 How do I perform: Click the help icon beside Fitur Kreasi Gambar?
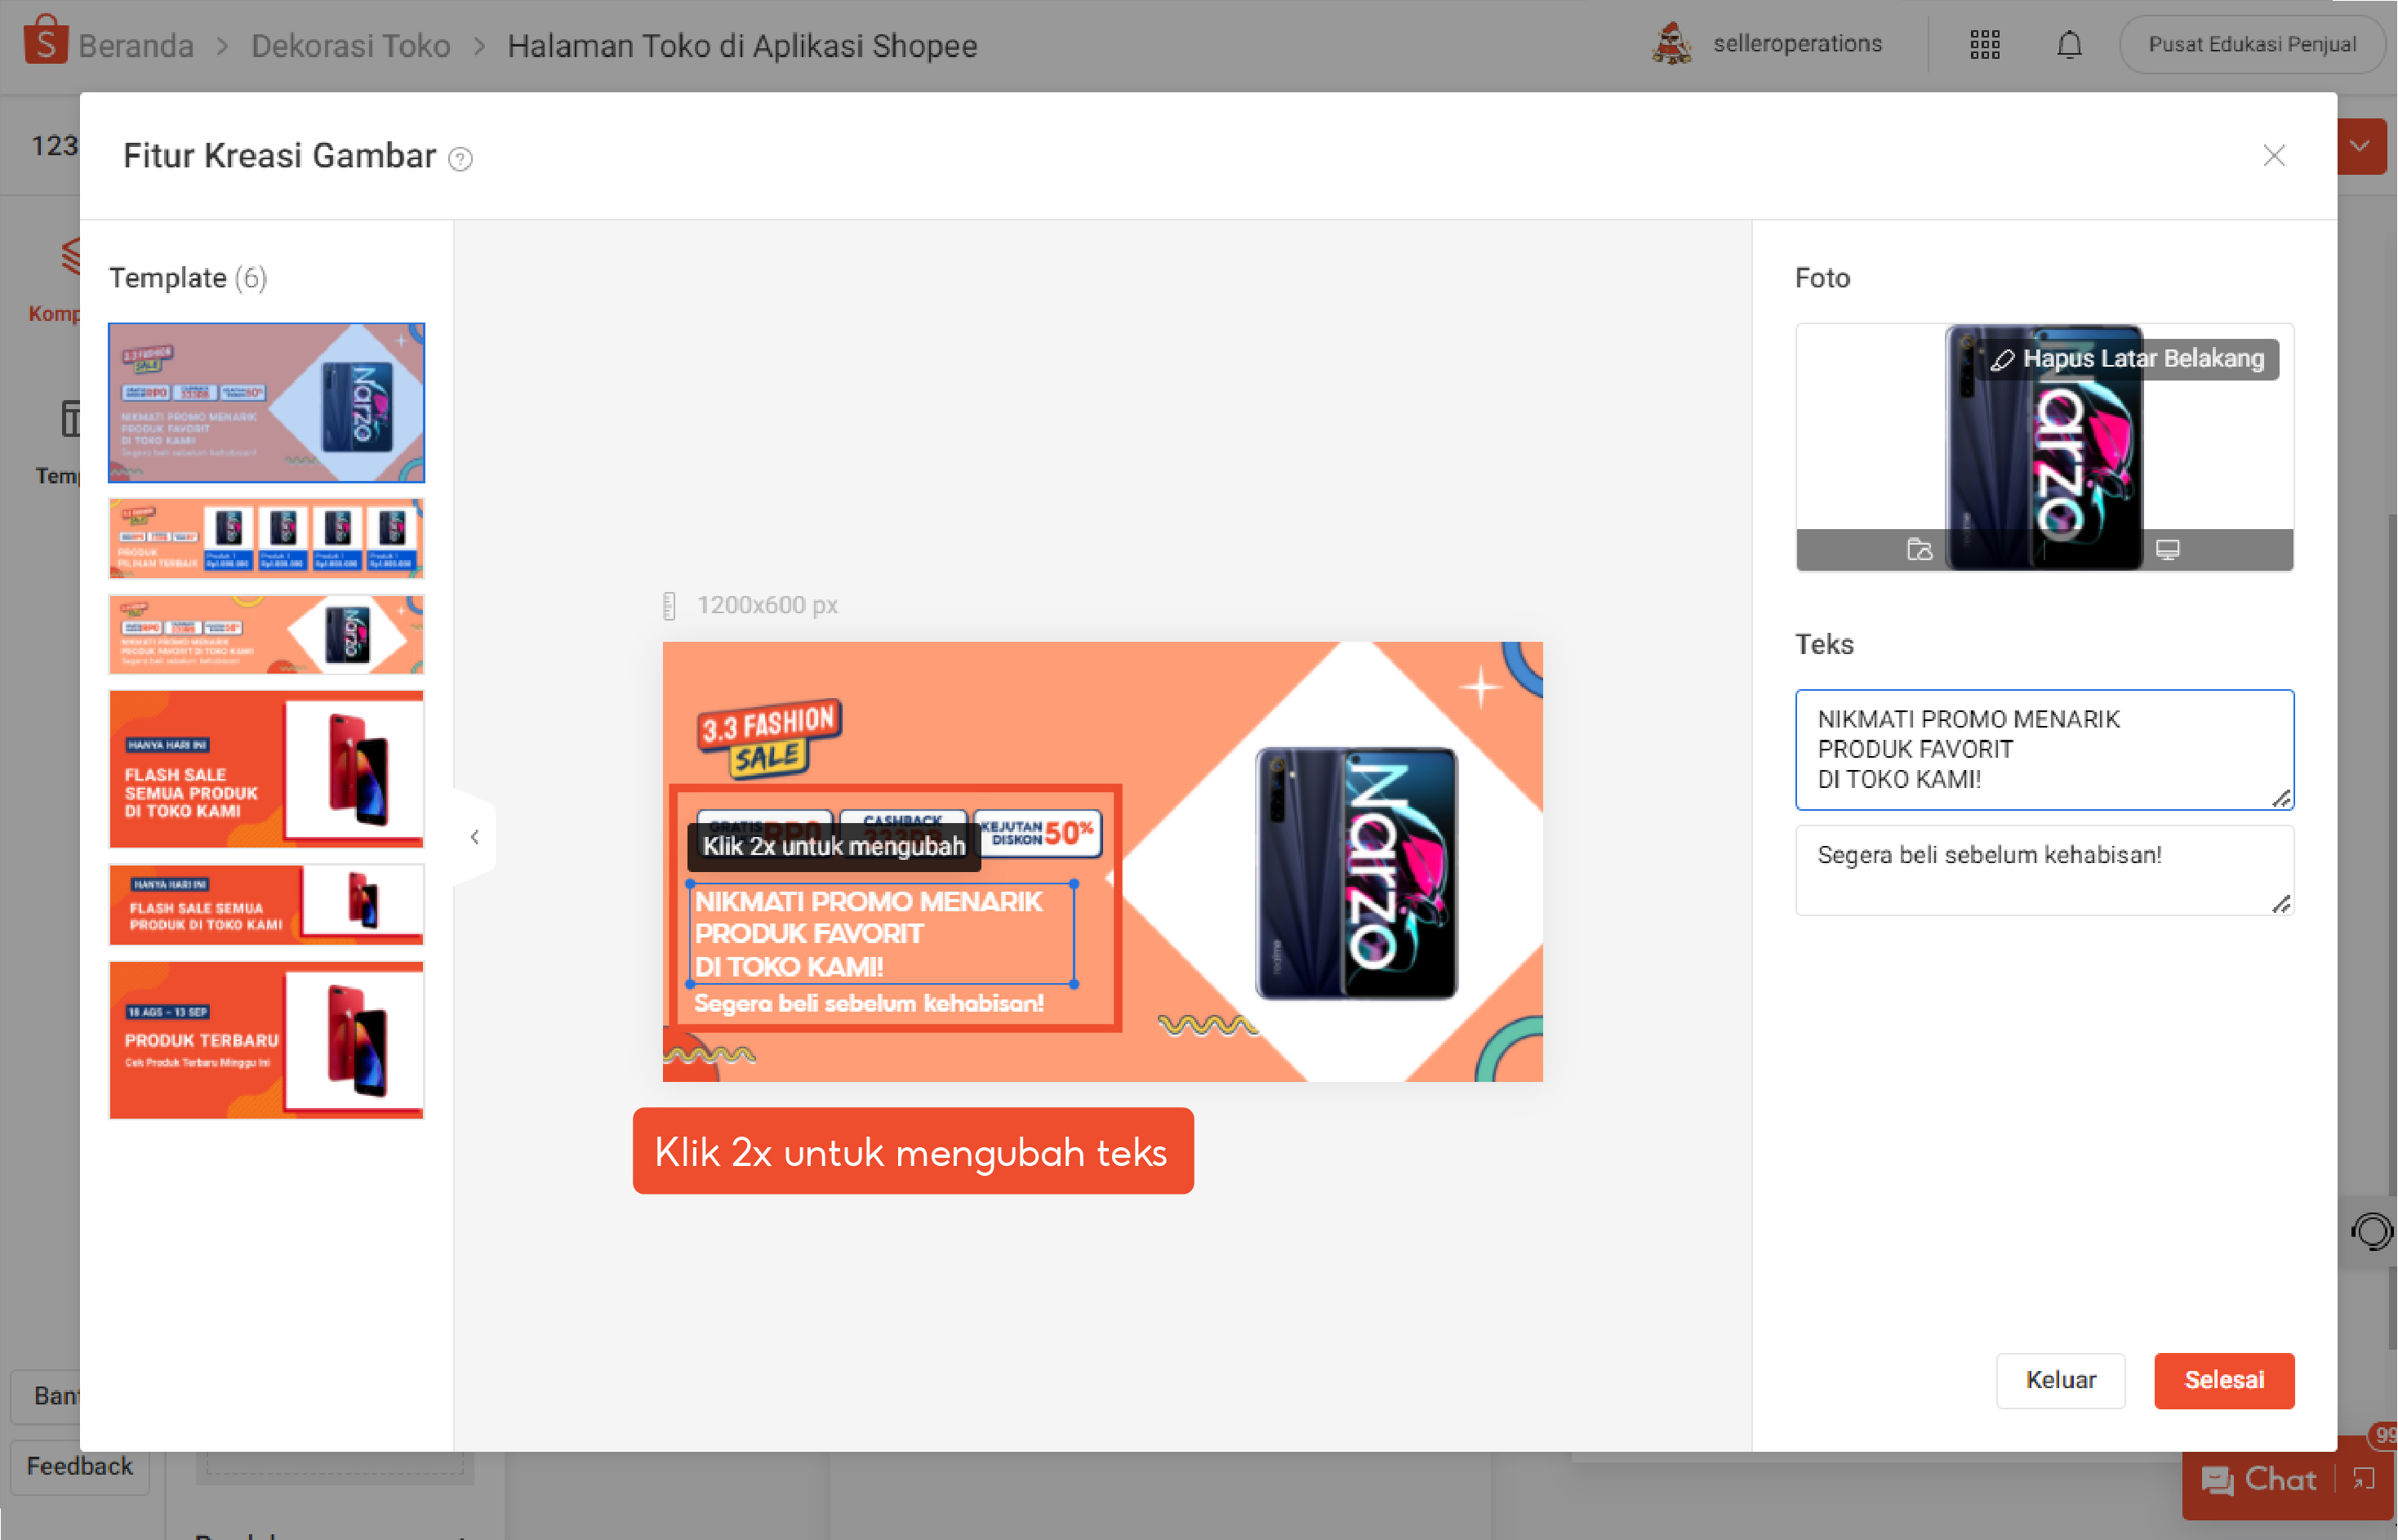tap(460, 159)
